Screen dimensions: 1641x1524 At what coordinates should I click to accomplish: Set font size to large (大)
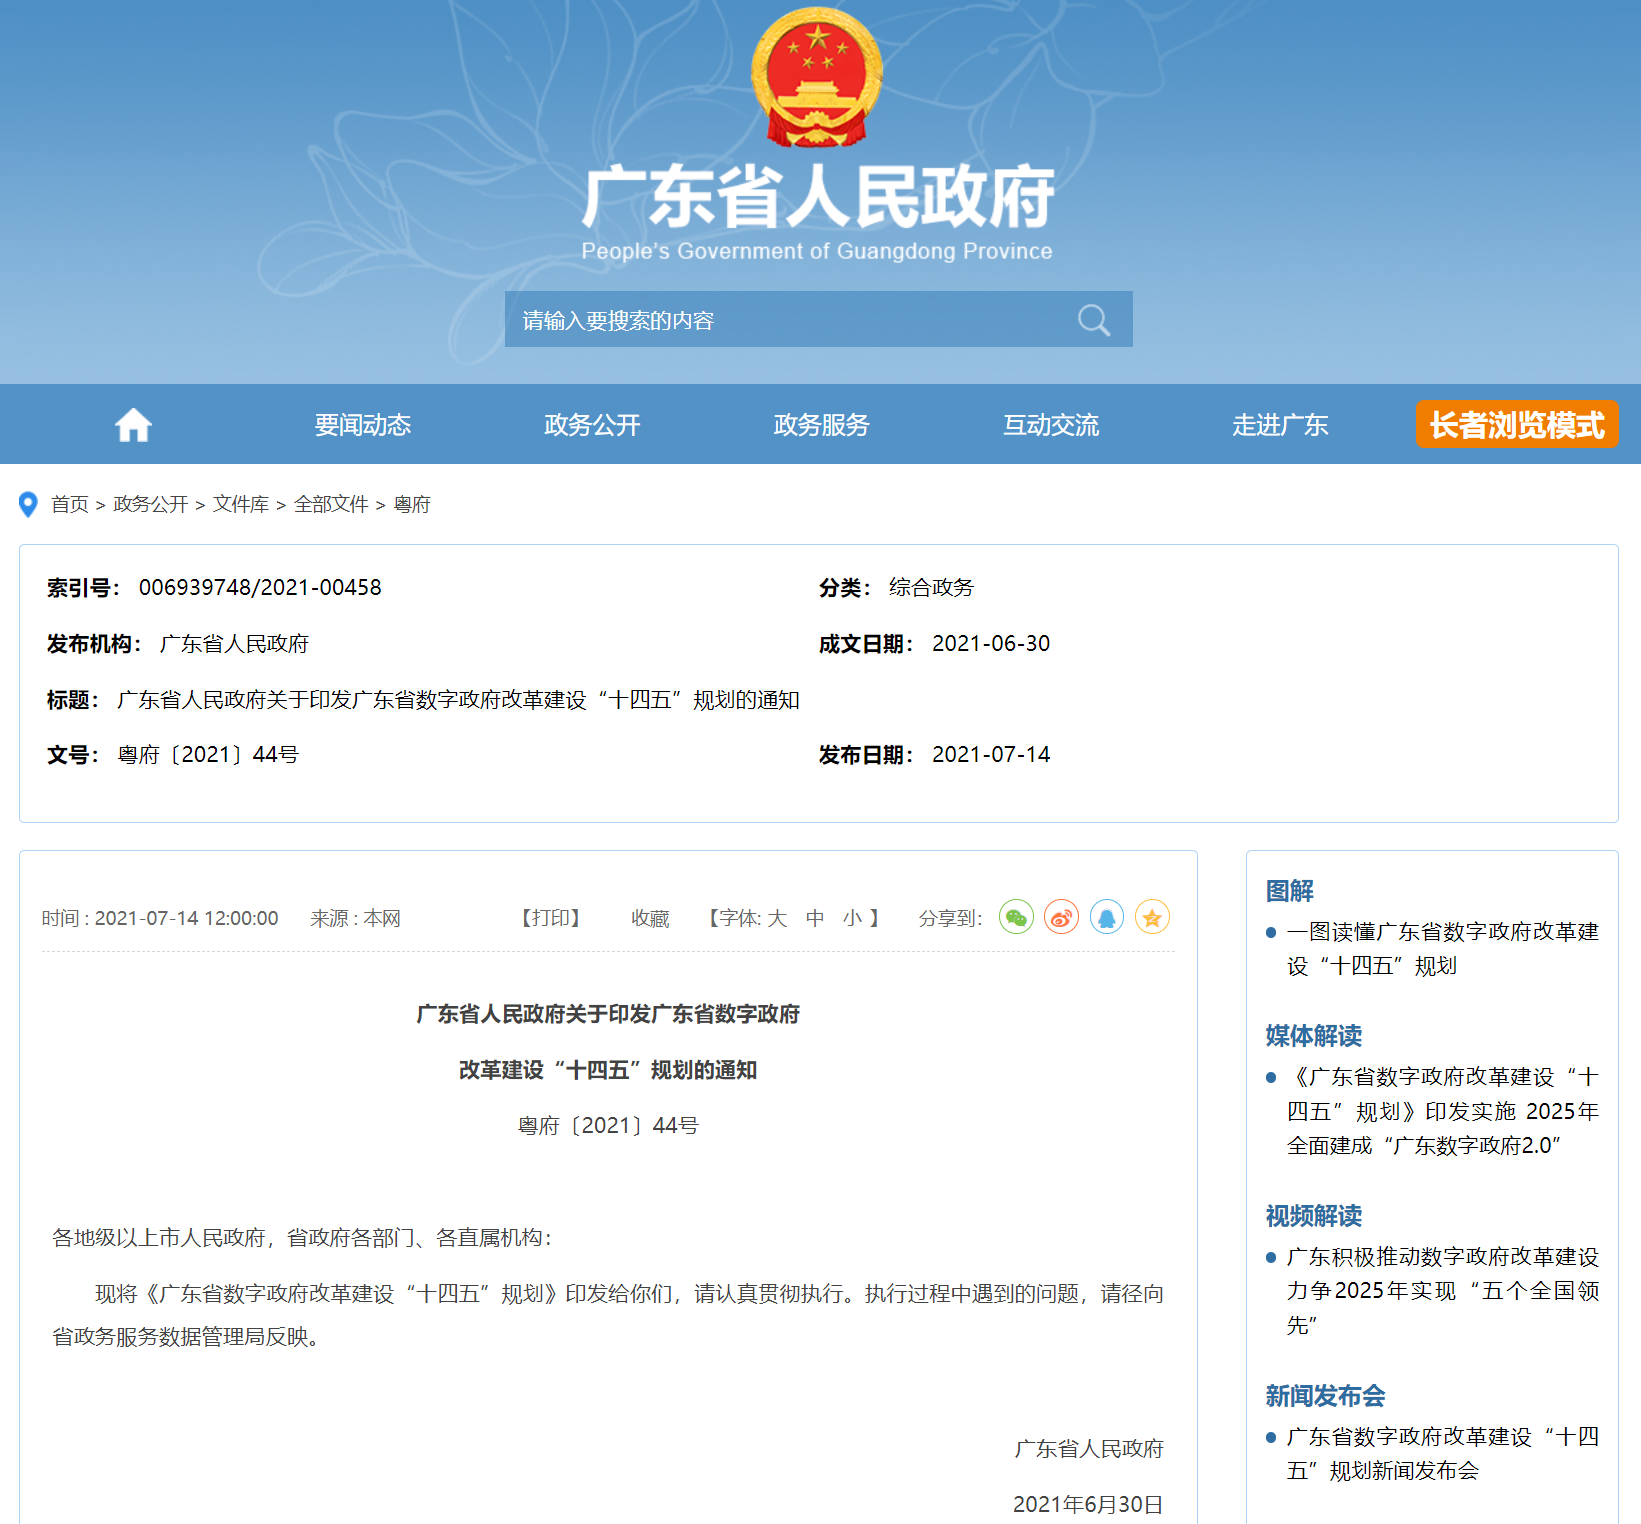click(x=777, y=918)
